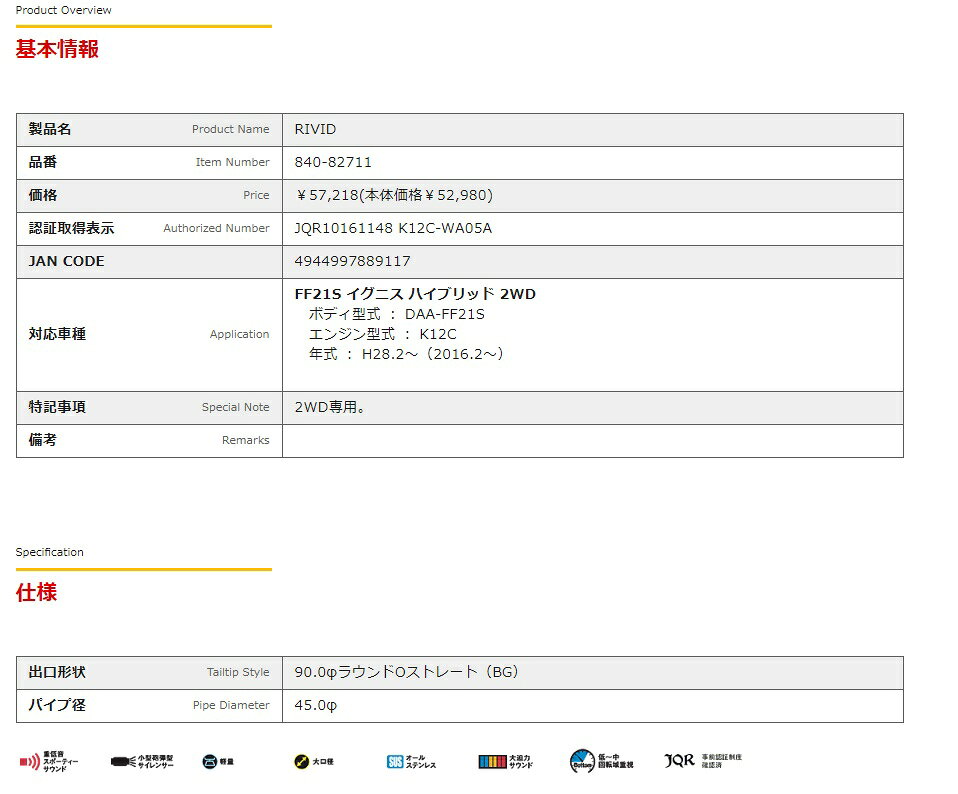Click the Bottom low-mid rpm gauge icon

[x=583, y=762]
